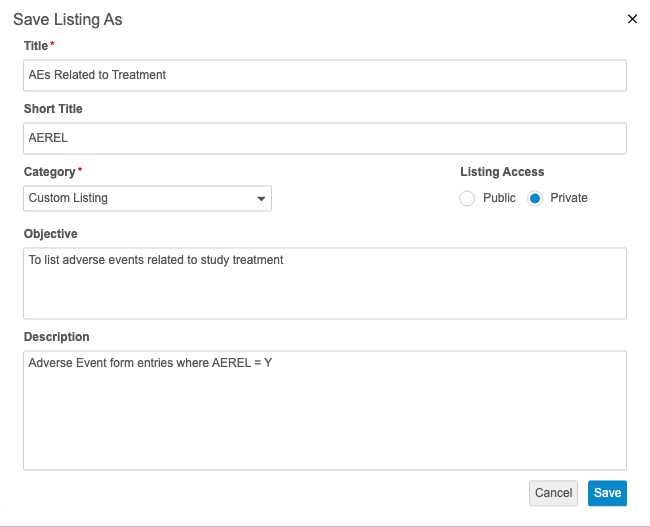Click the Title field label

pos(36,46)
